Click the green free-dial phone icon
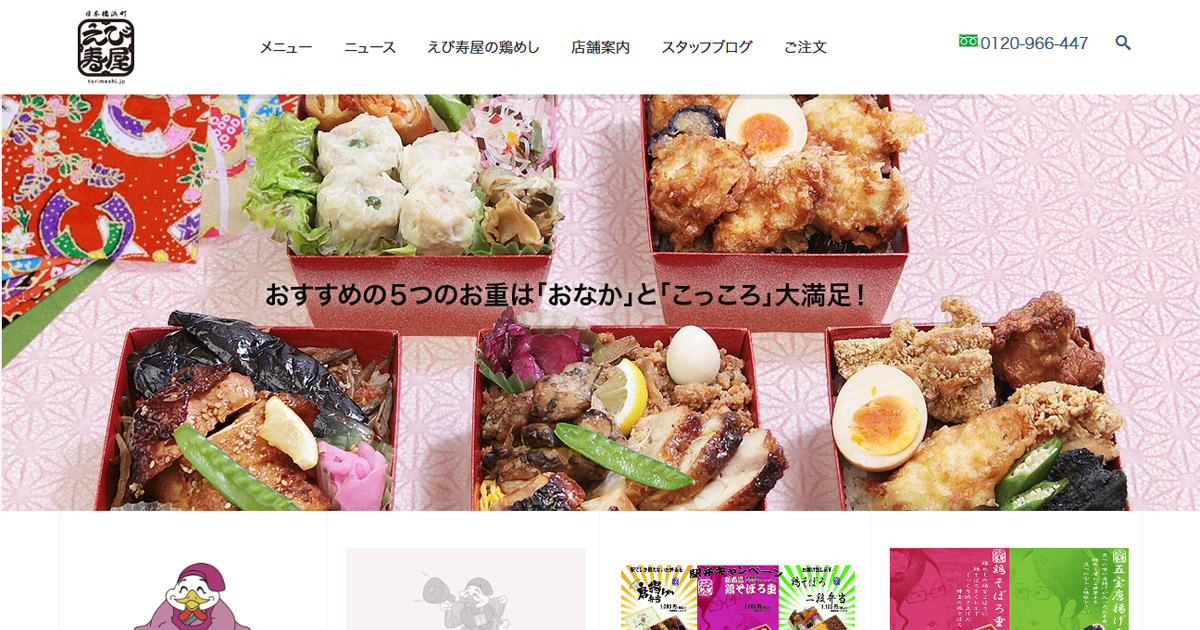Viewport: 1200px width, 630px height. point(968,41)
